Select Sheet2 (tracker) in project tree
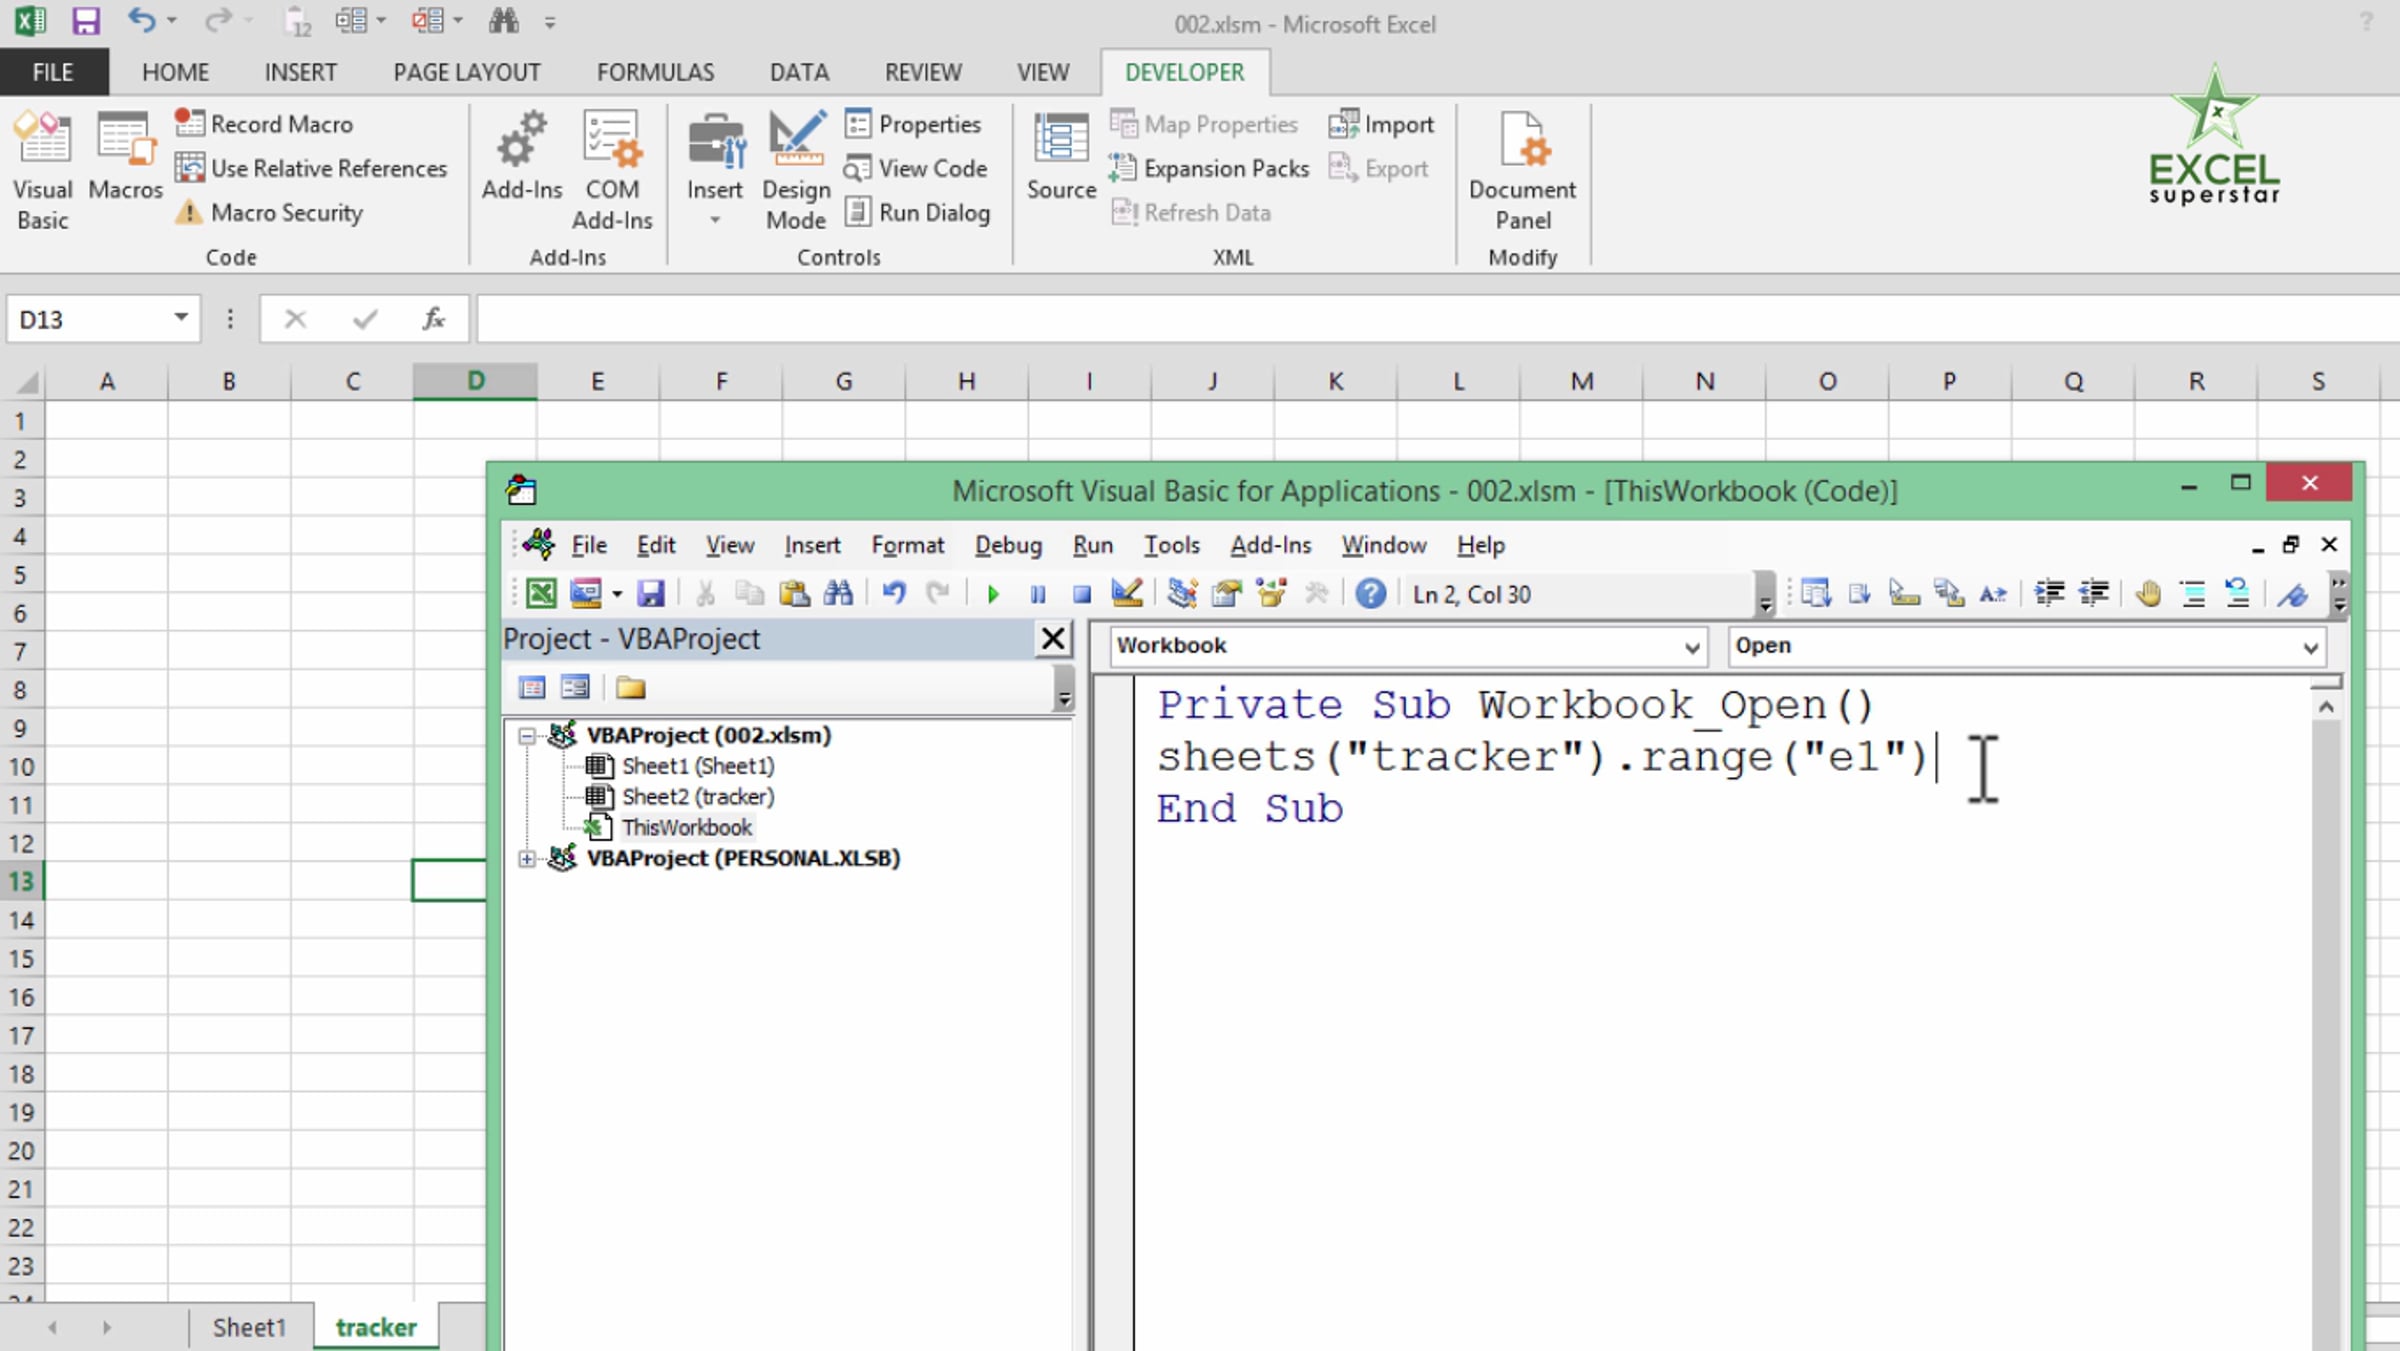This screenshot has height=1351, width=2400. pos(697,797)
